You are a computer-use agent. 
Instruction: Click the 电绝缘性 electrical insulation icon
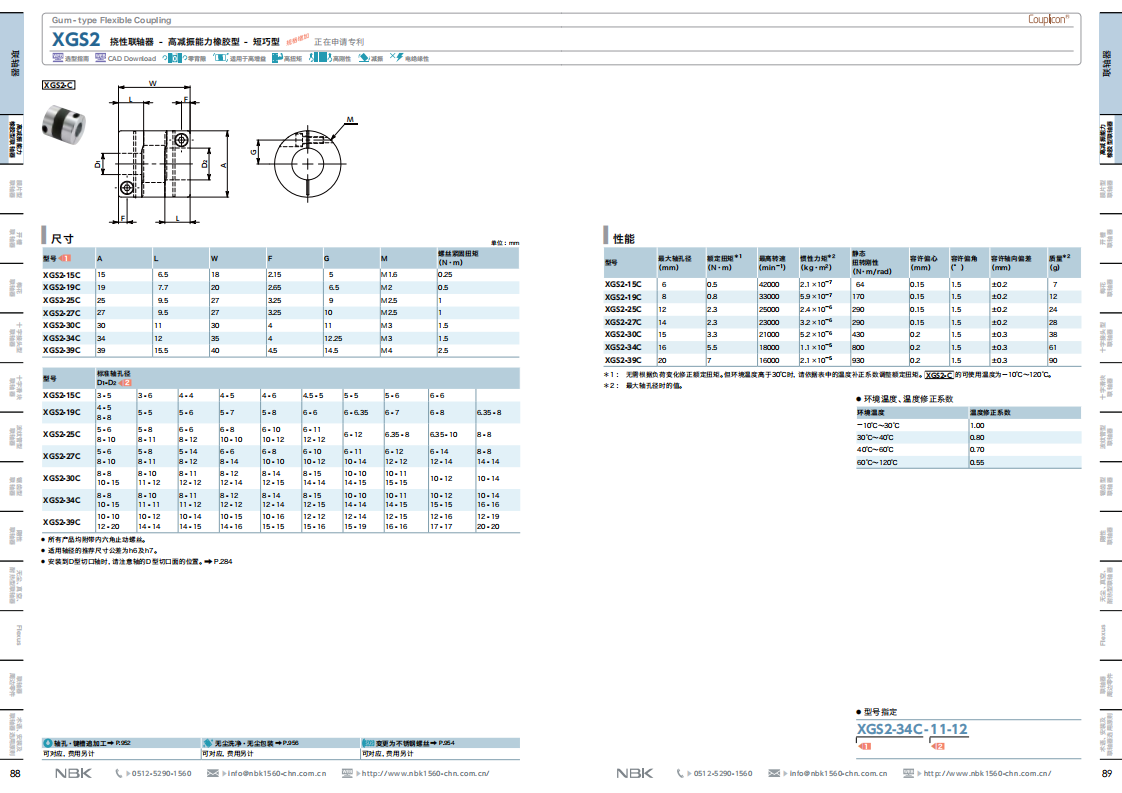click(x=397, y=57)
